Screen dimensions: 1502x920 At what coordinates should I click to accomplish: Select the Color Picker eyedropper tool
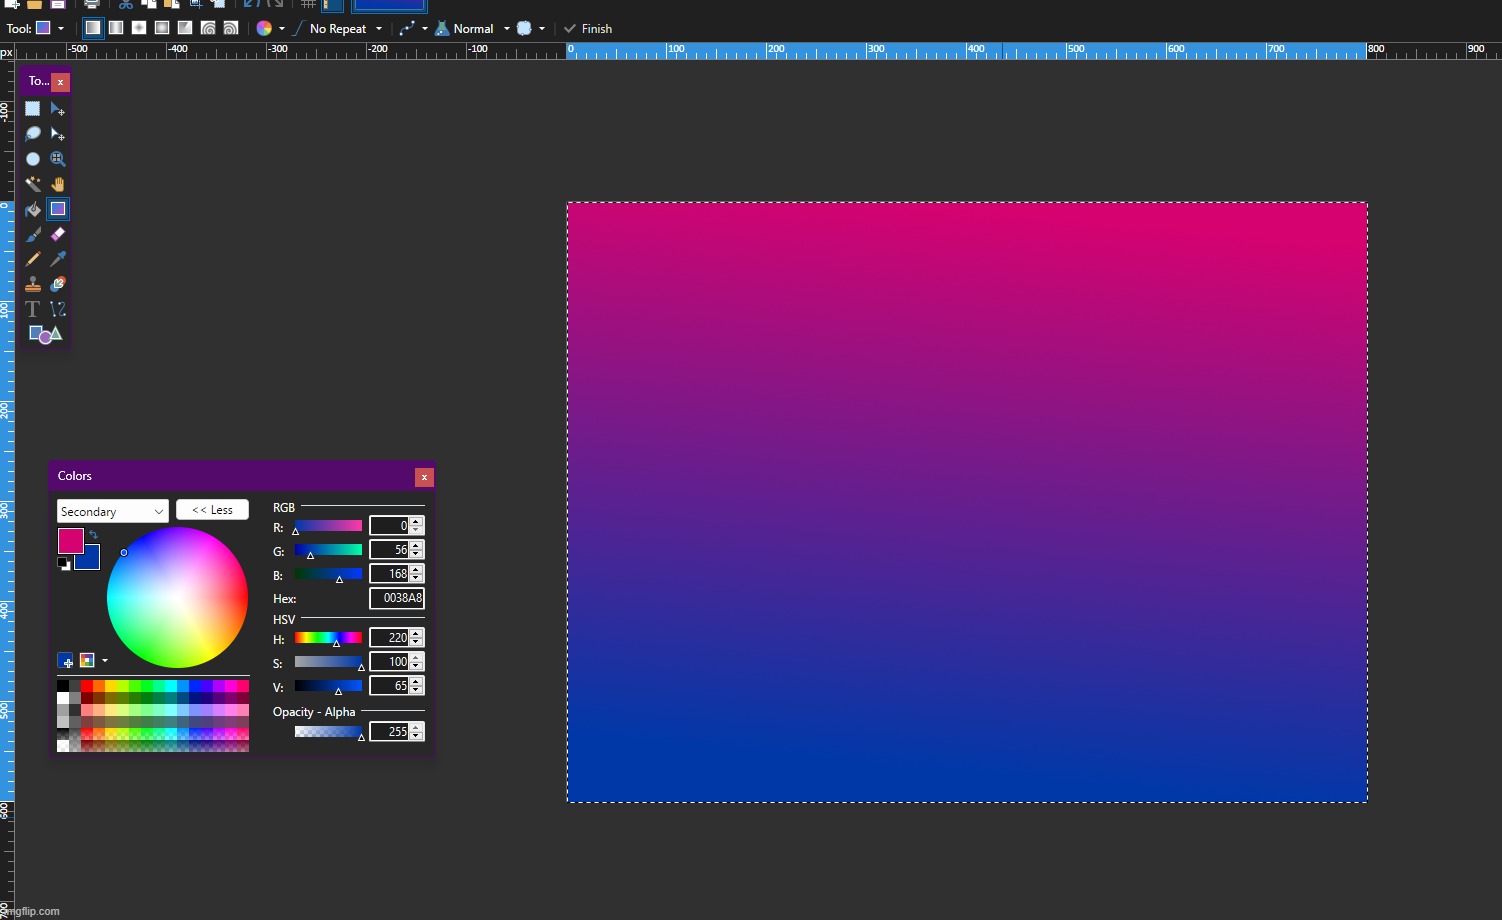click(58, 259)
